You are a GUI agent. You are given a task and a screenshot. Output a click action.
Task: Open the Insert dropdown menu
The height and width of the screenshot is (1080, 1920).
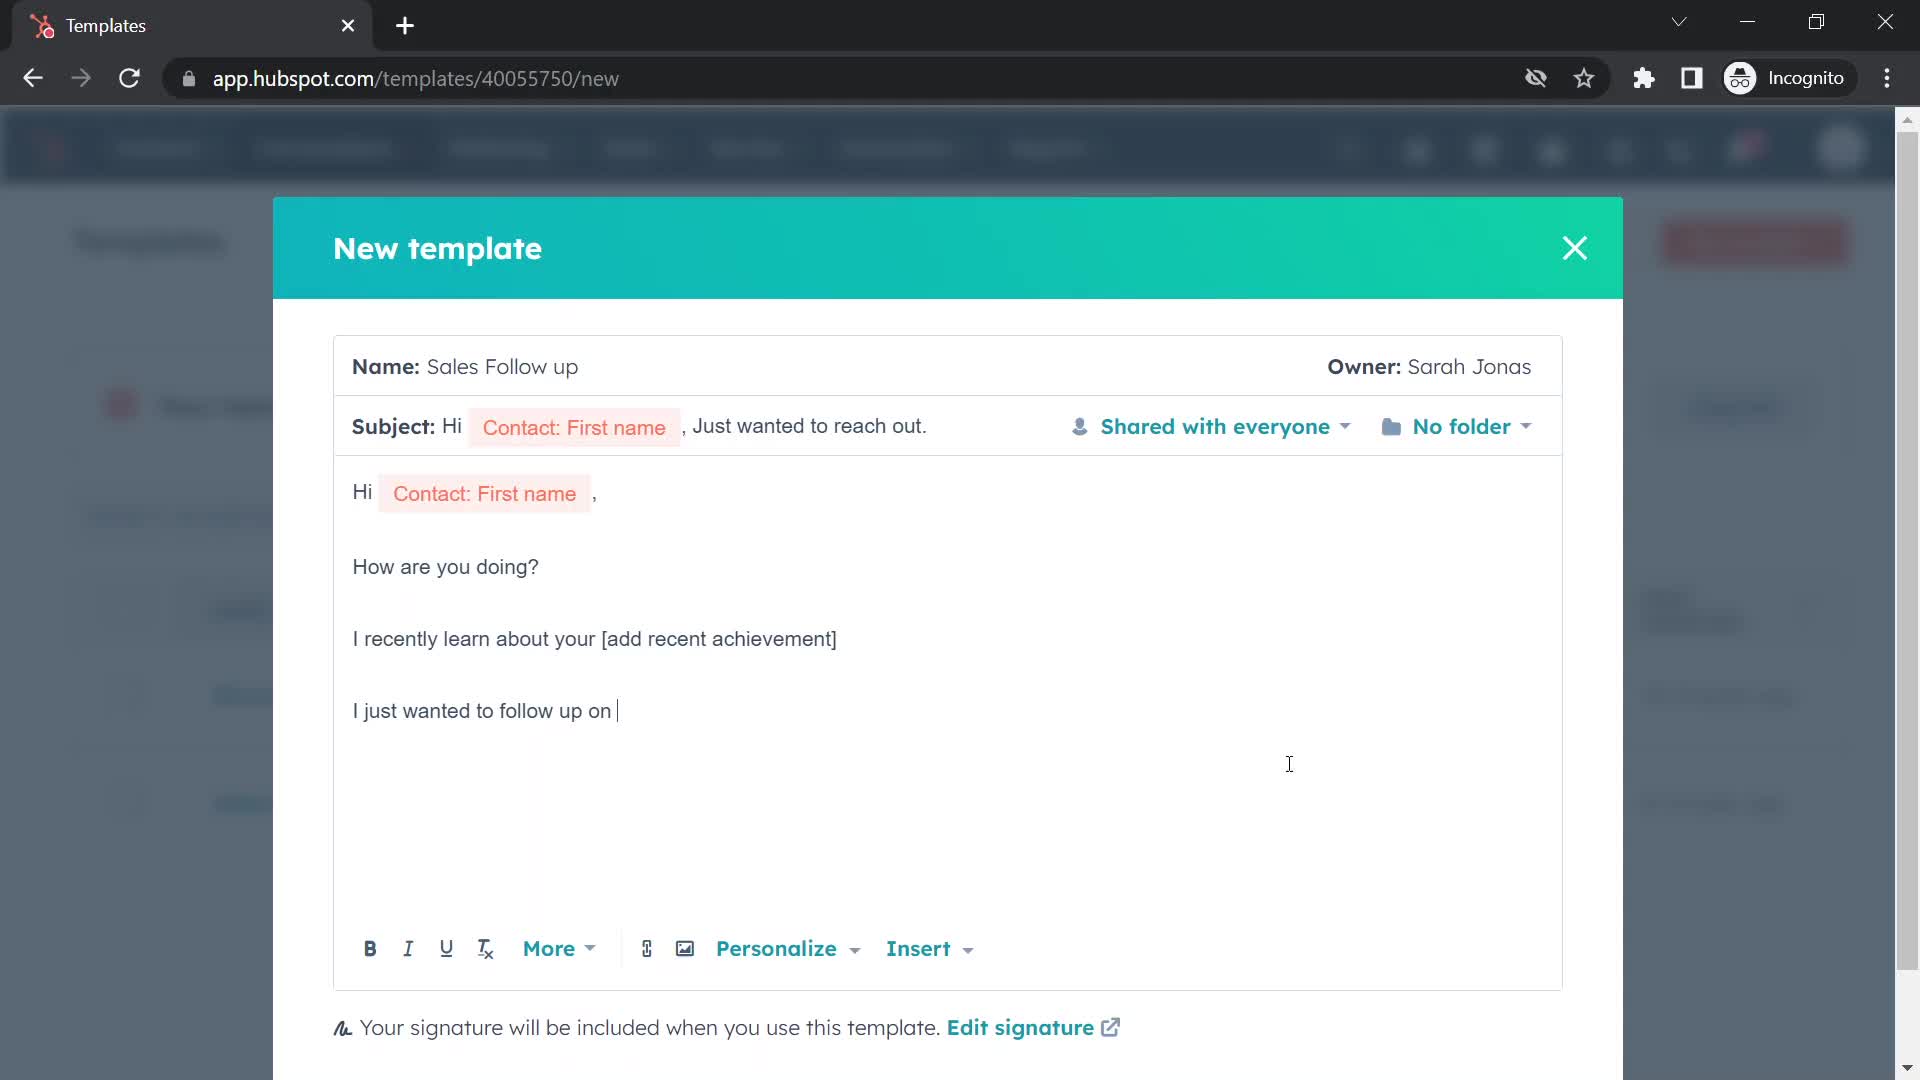(x=930, y=949)
